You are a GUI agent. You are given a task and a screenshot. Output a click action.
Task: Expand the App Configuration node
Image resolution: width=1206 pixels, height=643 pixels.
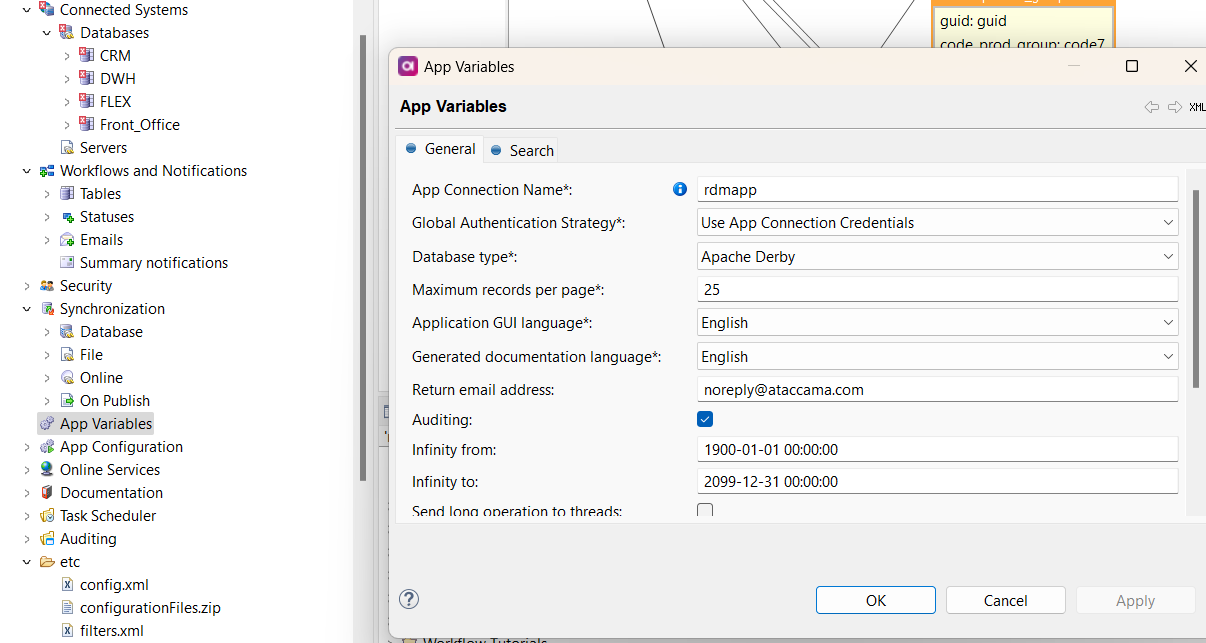click(x=26, y=447)
